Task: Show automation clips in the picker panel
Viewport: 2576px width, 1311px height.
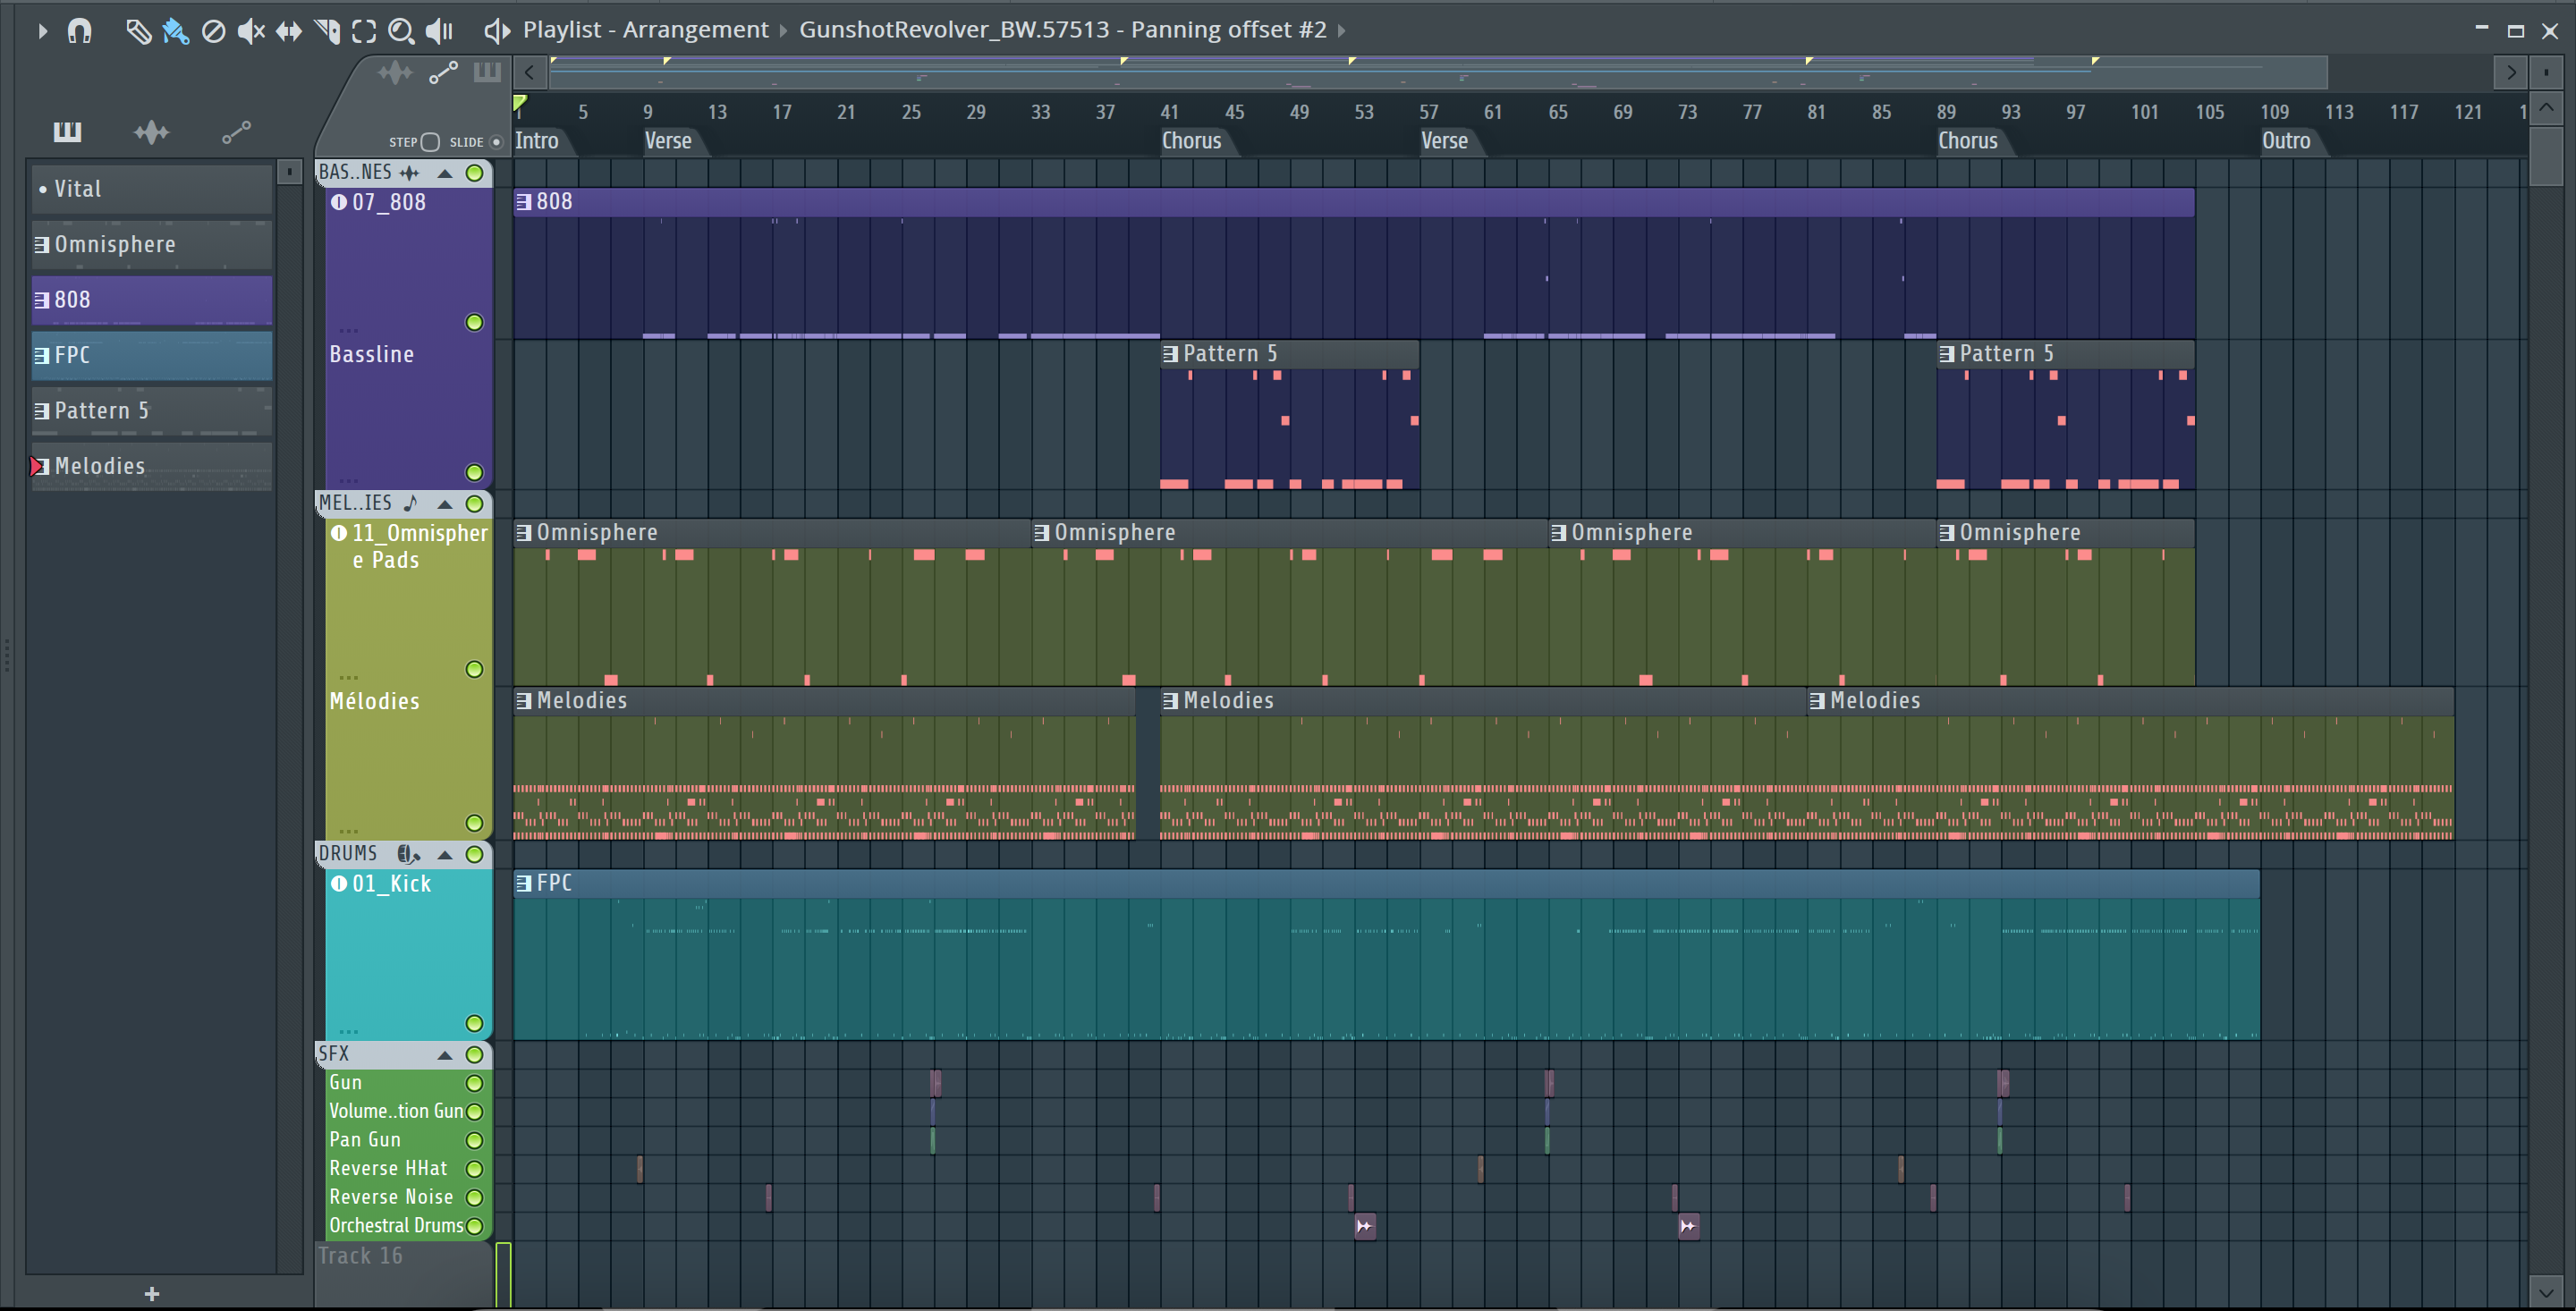Action: click(236, 131)
